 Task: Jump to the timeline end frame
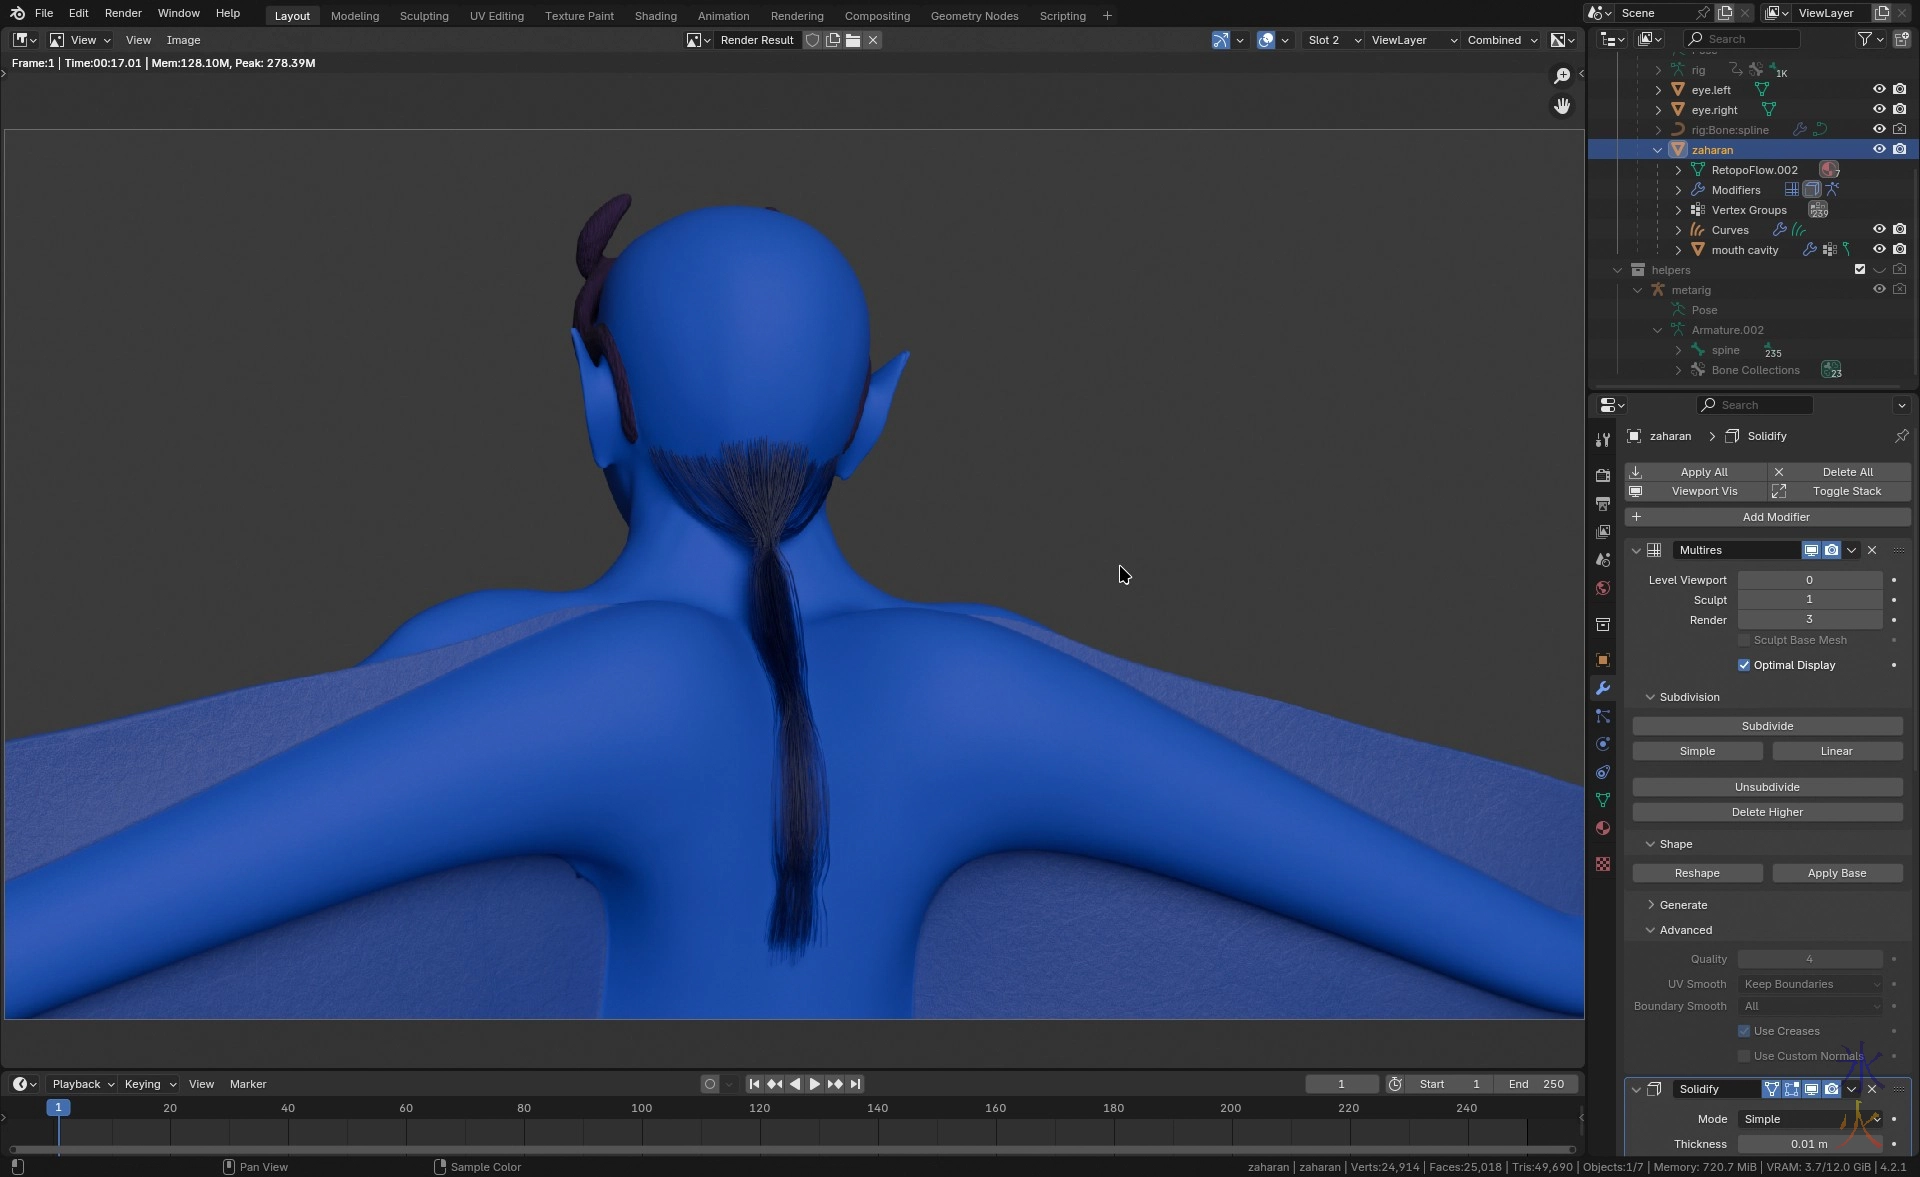(855, 1084)
